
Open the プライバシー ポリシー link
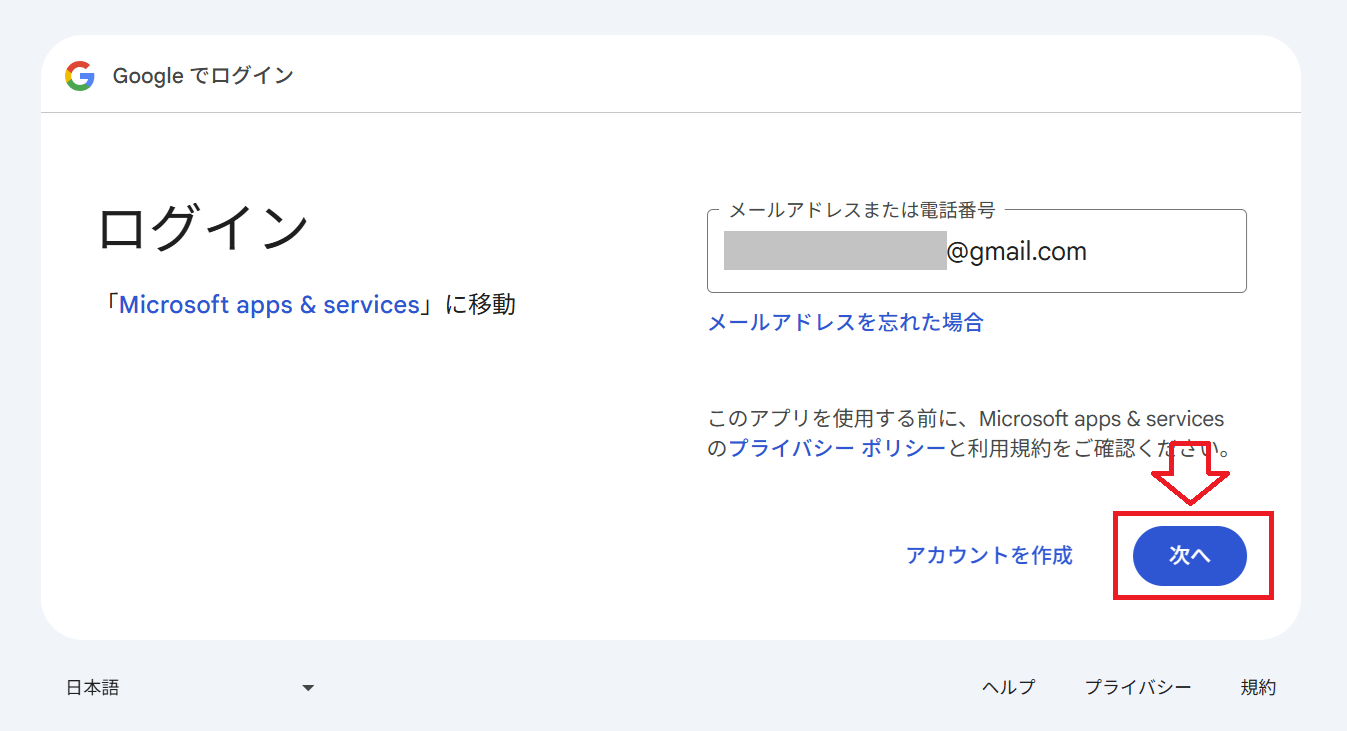837,449
